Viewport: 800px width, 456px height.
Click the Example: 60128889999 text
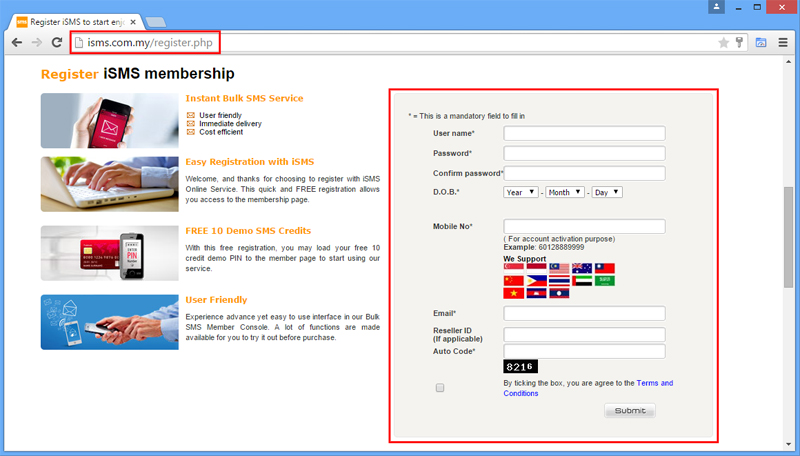(544, 247)
